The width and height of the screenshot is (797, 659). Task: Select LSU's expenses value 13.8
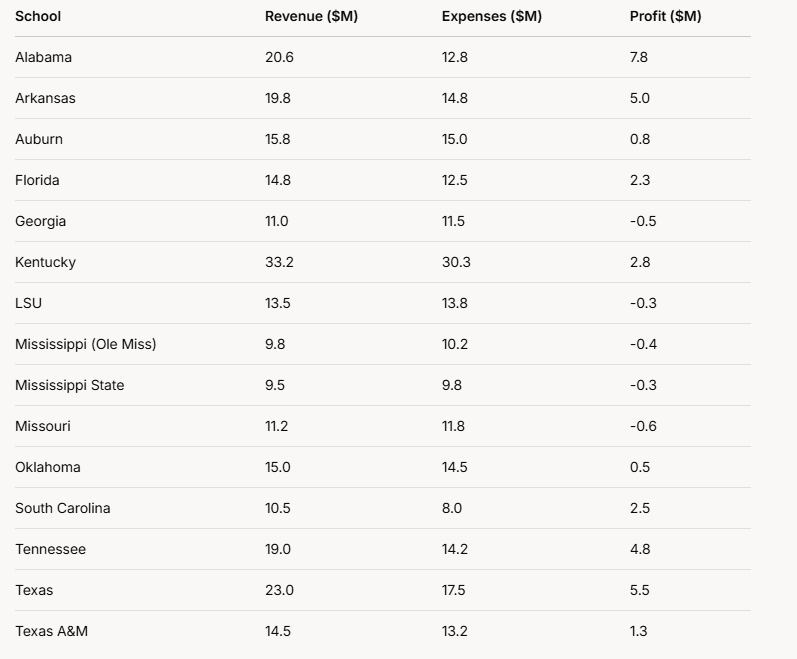click(454, 303)
